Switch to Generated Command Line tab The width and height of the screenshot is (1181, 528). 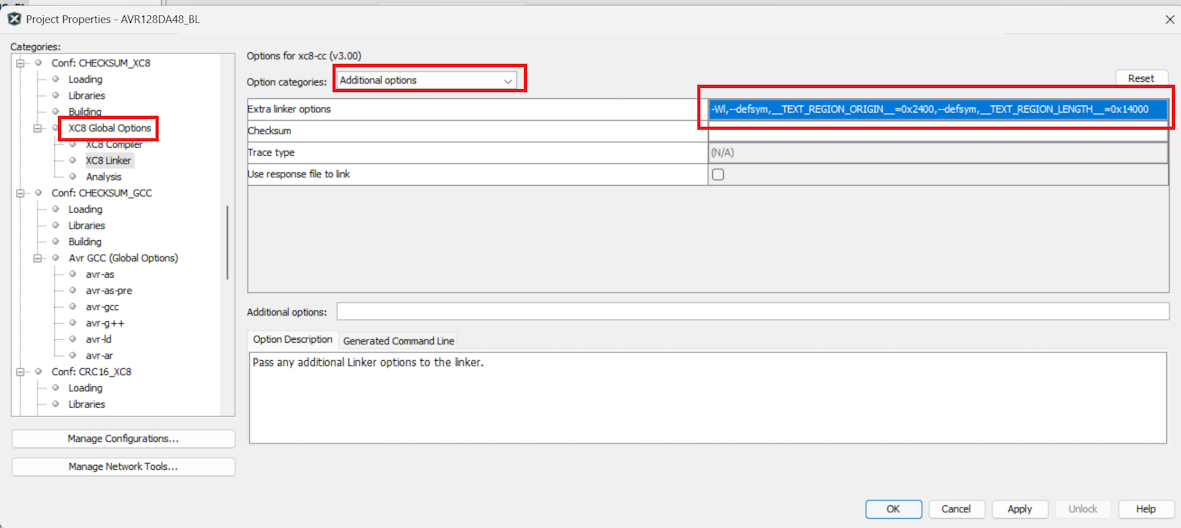click(398, 341)
